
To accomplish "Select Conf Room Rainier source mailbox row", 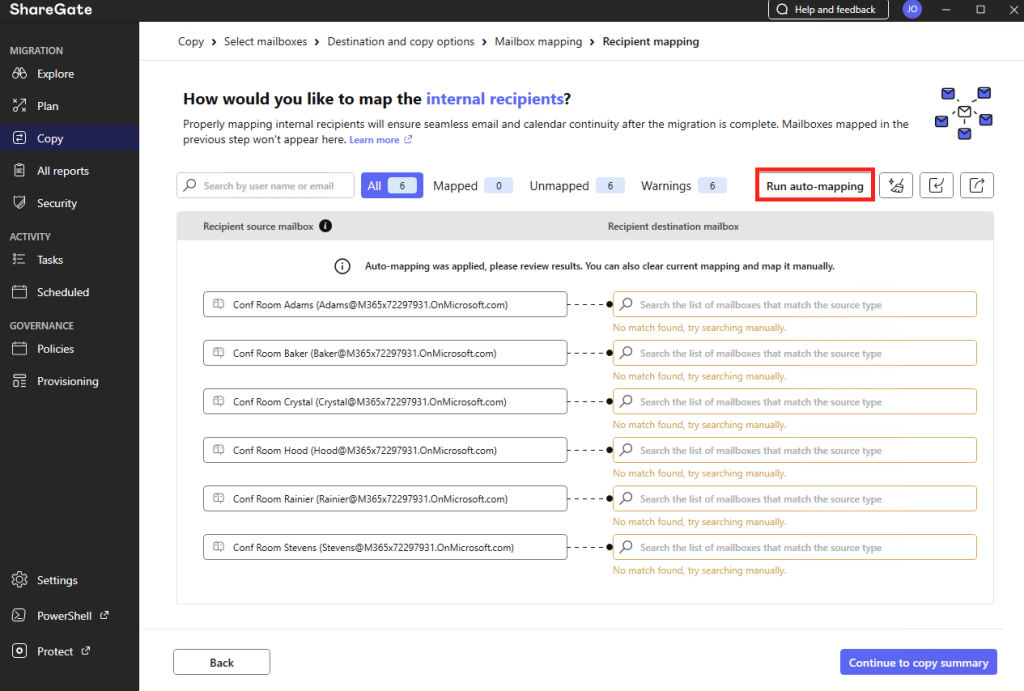I will pyautogui.click(x=385, y=498).
